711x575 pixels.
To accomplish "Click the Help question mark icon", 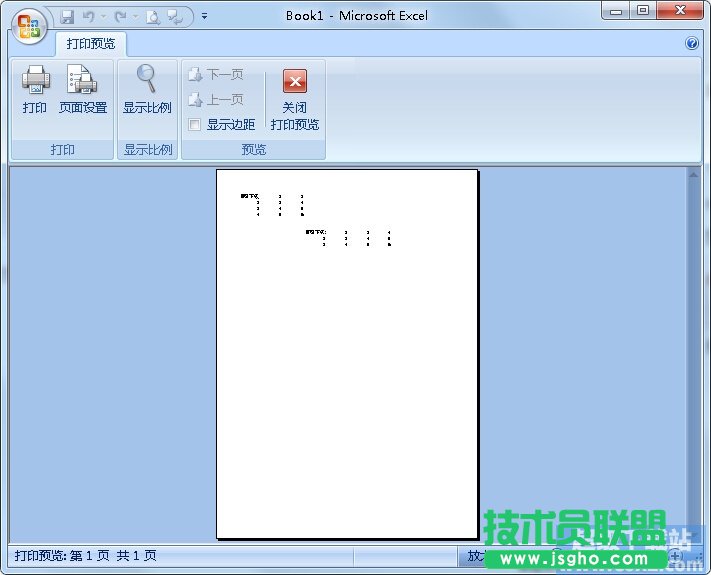I will coord(692,44).
